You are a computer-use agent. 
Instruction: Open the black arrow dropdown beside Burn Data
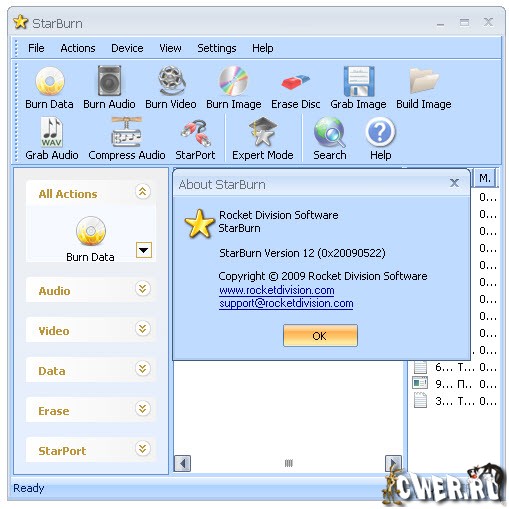pyautogui.click(x=144, y=250)
